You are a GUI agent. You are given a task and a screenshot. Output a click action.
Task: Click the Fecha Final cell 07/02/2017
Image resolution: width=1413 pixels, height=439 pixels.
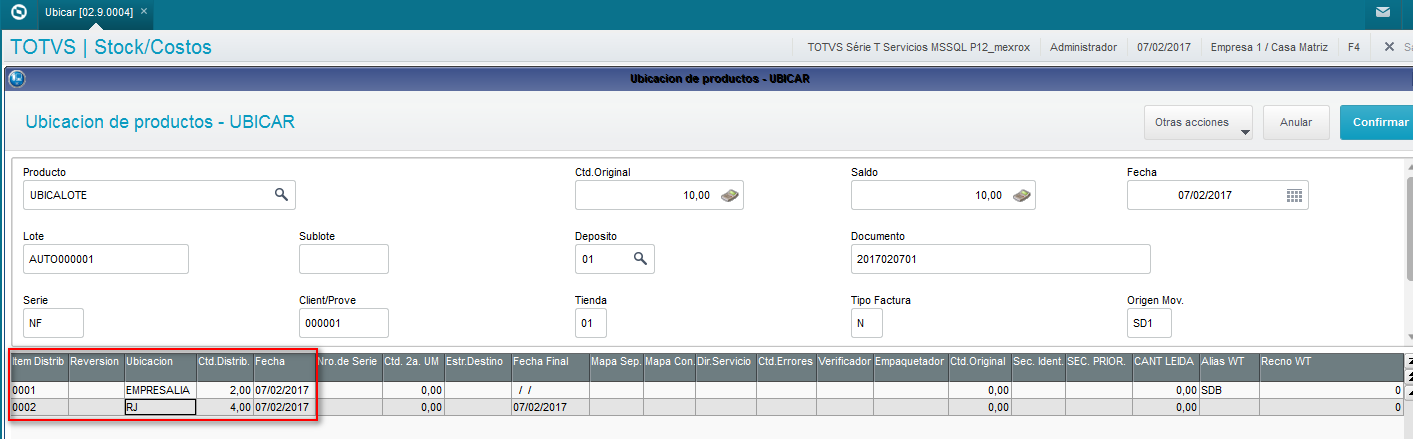coord(550,407)
